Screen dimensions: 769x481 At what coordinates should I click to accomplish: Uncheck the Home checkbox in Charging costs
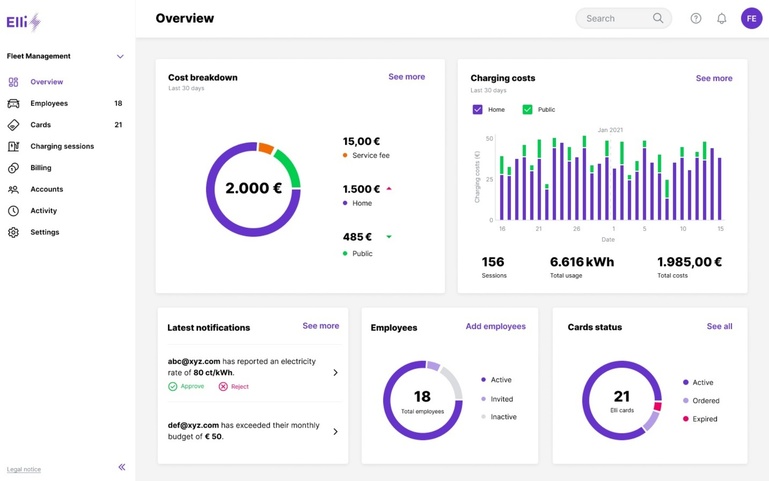pos(477,109)
